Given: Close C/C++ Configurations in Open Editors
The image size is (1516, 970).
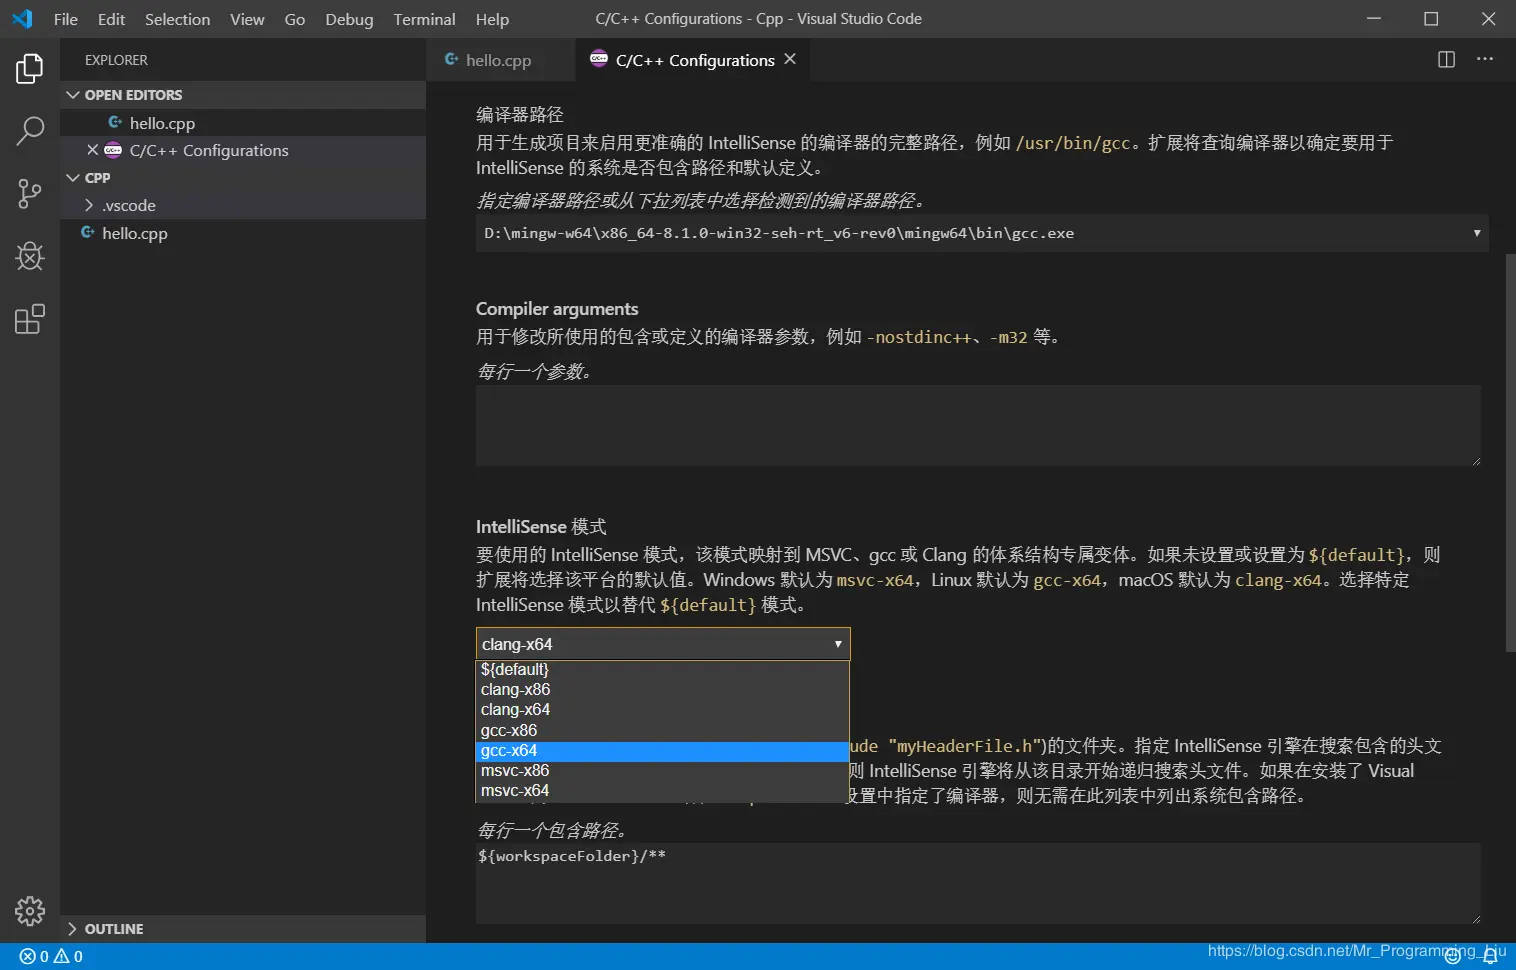Looking at the screenshot, I should 93,150.
